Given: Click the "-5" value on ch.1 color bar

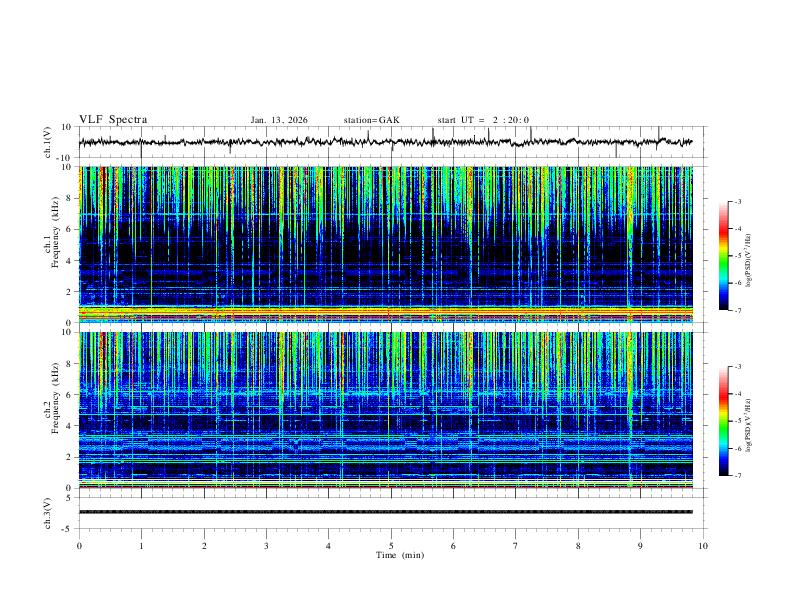Looking at the screenshot, I should [738, 256].
